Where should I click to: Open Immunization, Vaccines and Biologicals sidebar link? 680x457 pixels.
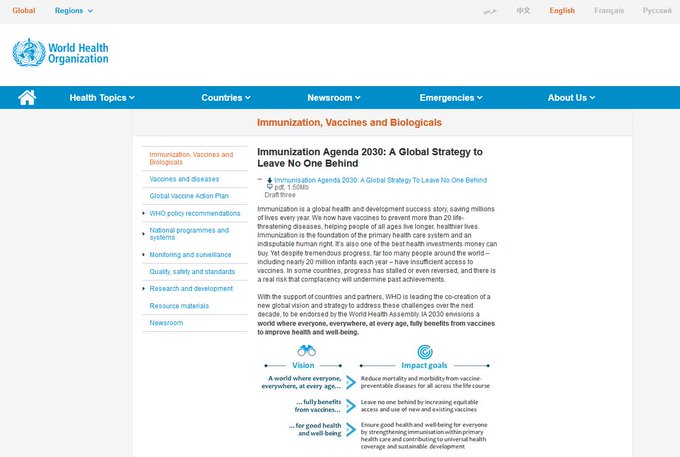point(191,158)
